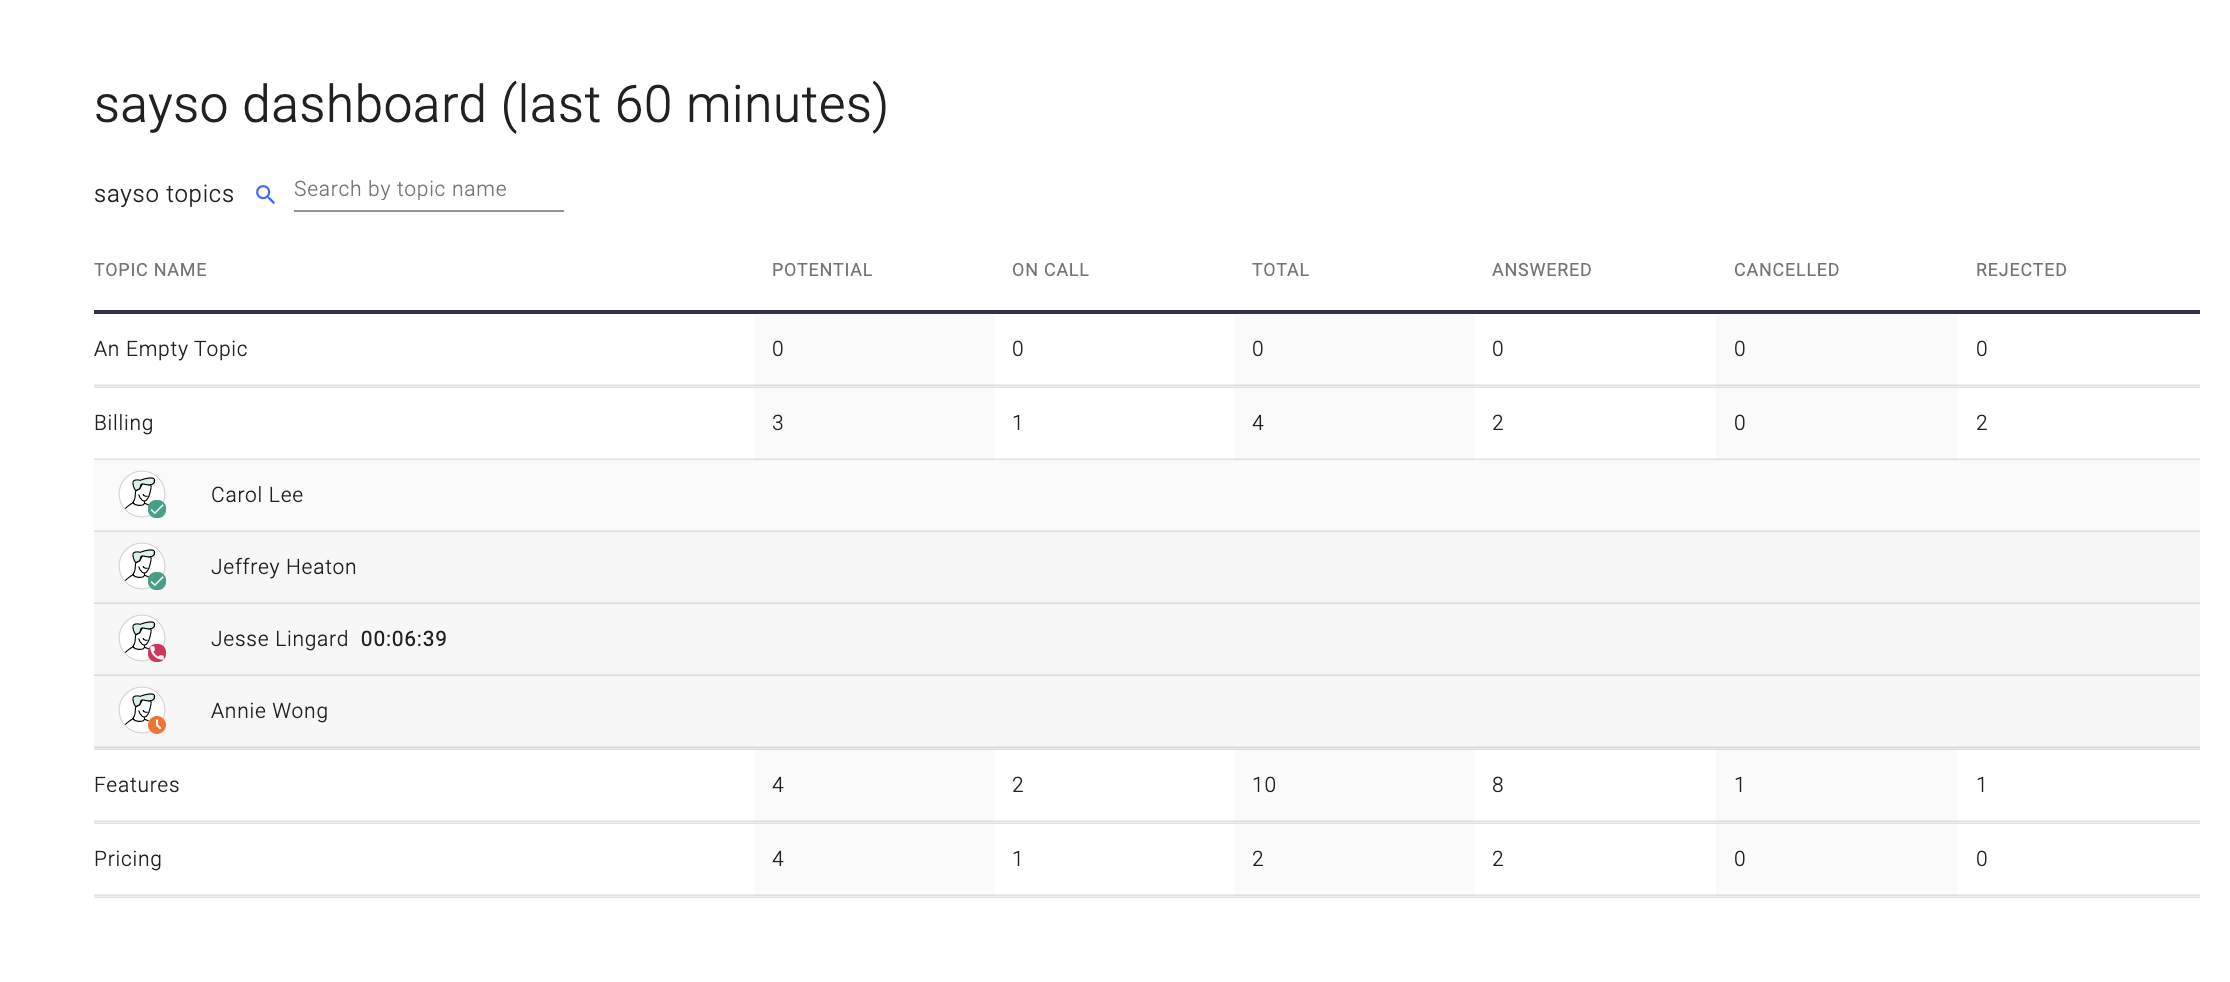Click Annie Wong's away-status avatar icon
The height and width of the screenshot is (982, 2230).
[x=142, y=710]
